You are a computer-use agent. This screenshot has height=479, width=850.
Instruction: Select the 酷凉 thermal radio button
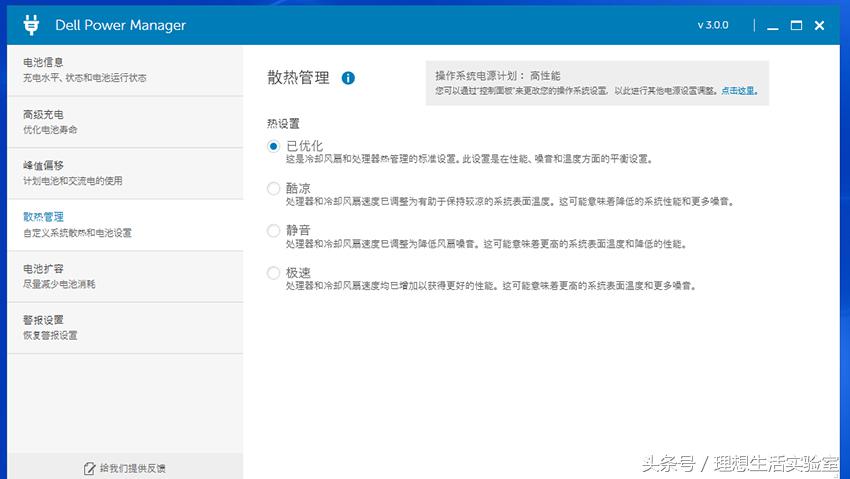[x=274, y=189]
